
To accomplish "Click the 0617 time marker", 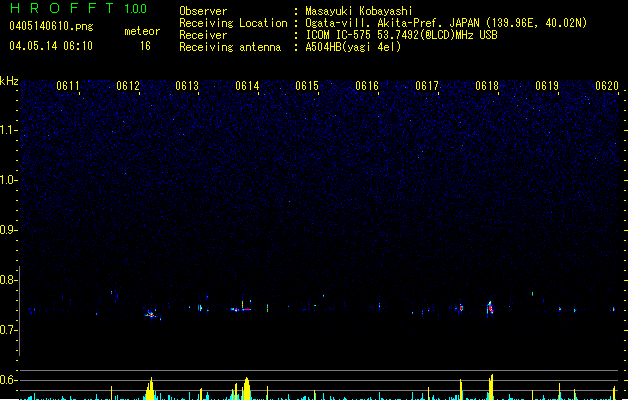I will pyautogui.click(x=427, y=86).
